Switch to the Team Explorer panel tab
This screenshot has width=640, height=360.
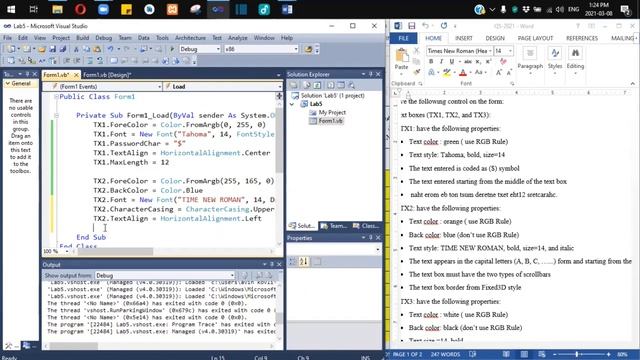coord(334,226)
